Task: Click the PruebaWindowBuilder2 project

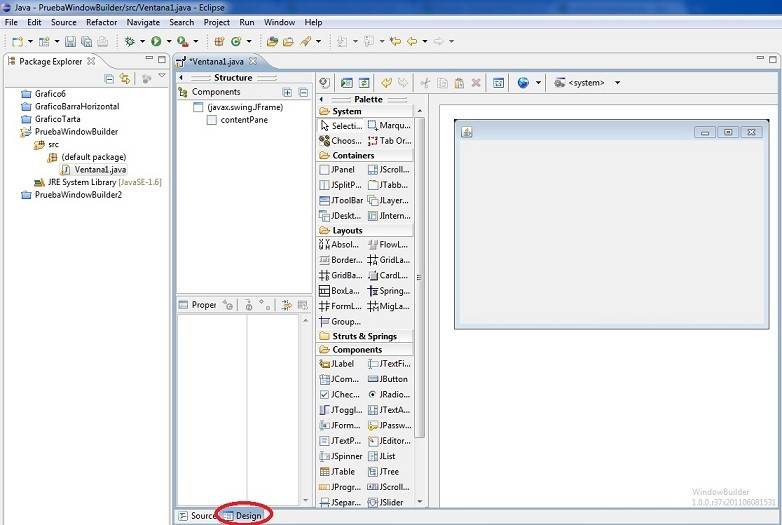Action: pyautogui.click(x=78, y=195)
